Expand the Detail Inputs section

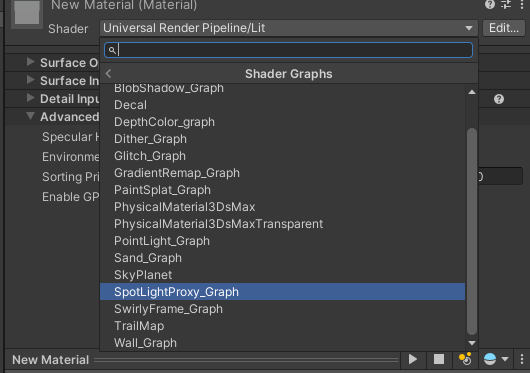coord(30,98)
